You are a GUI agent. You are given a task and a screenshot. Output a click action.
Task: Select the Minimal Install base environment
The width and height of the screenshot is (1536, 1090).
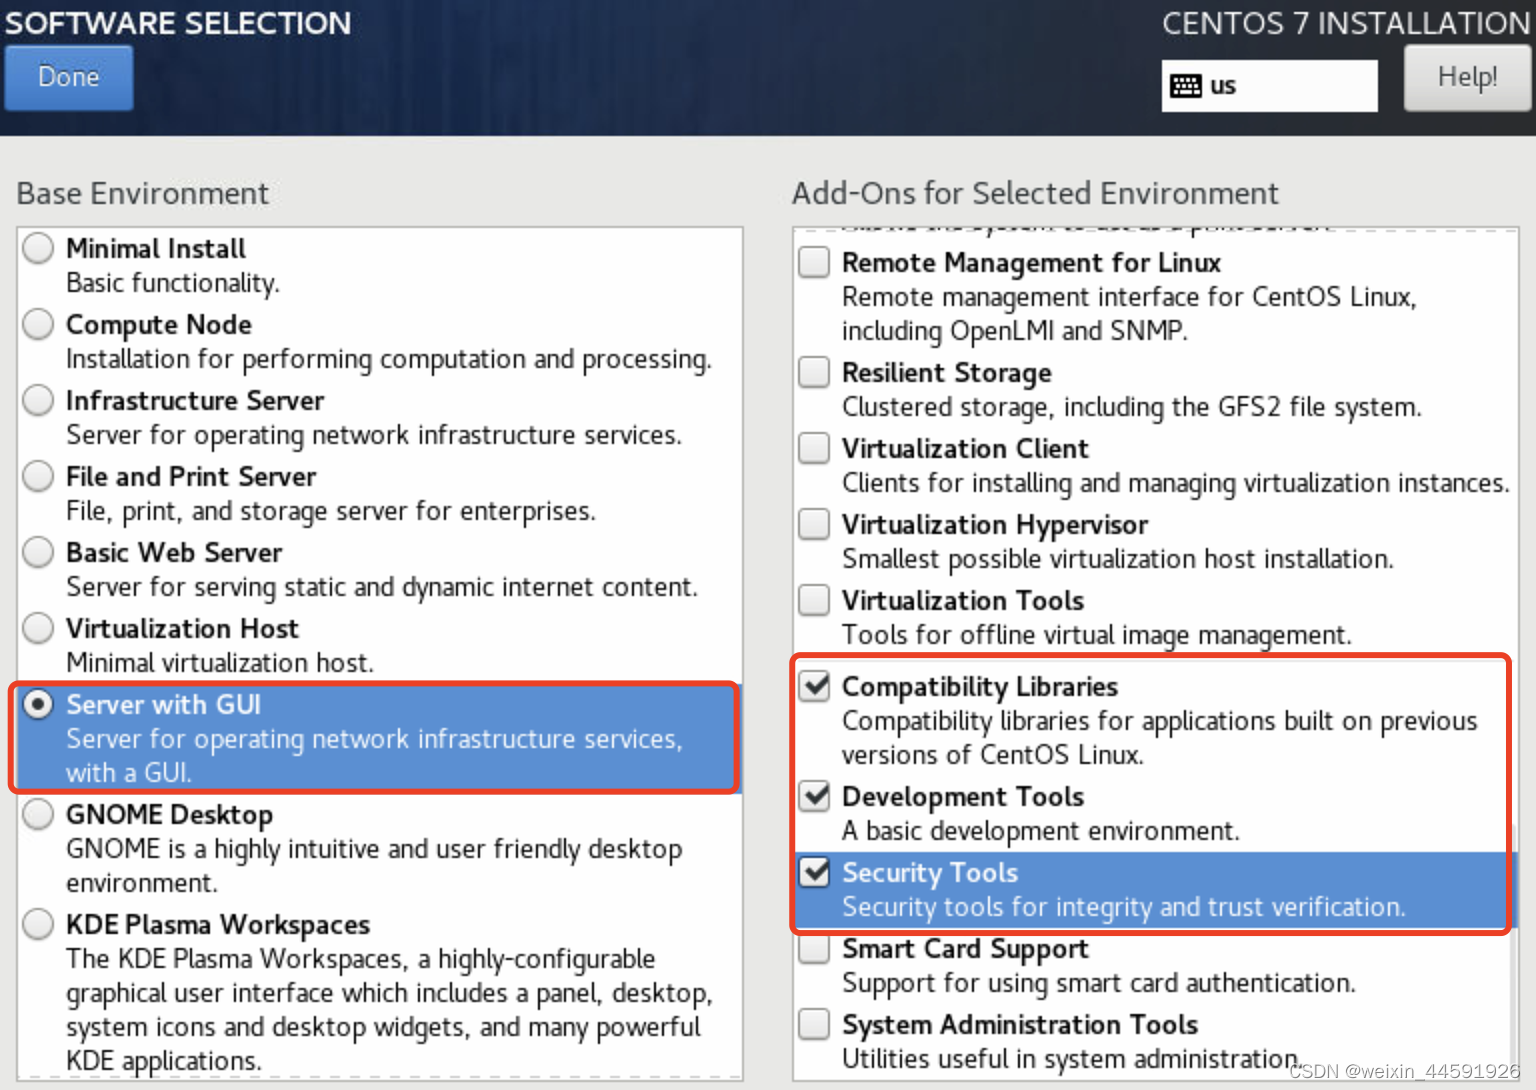(37, 248)
